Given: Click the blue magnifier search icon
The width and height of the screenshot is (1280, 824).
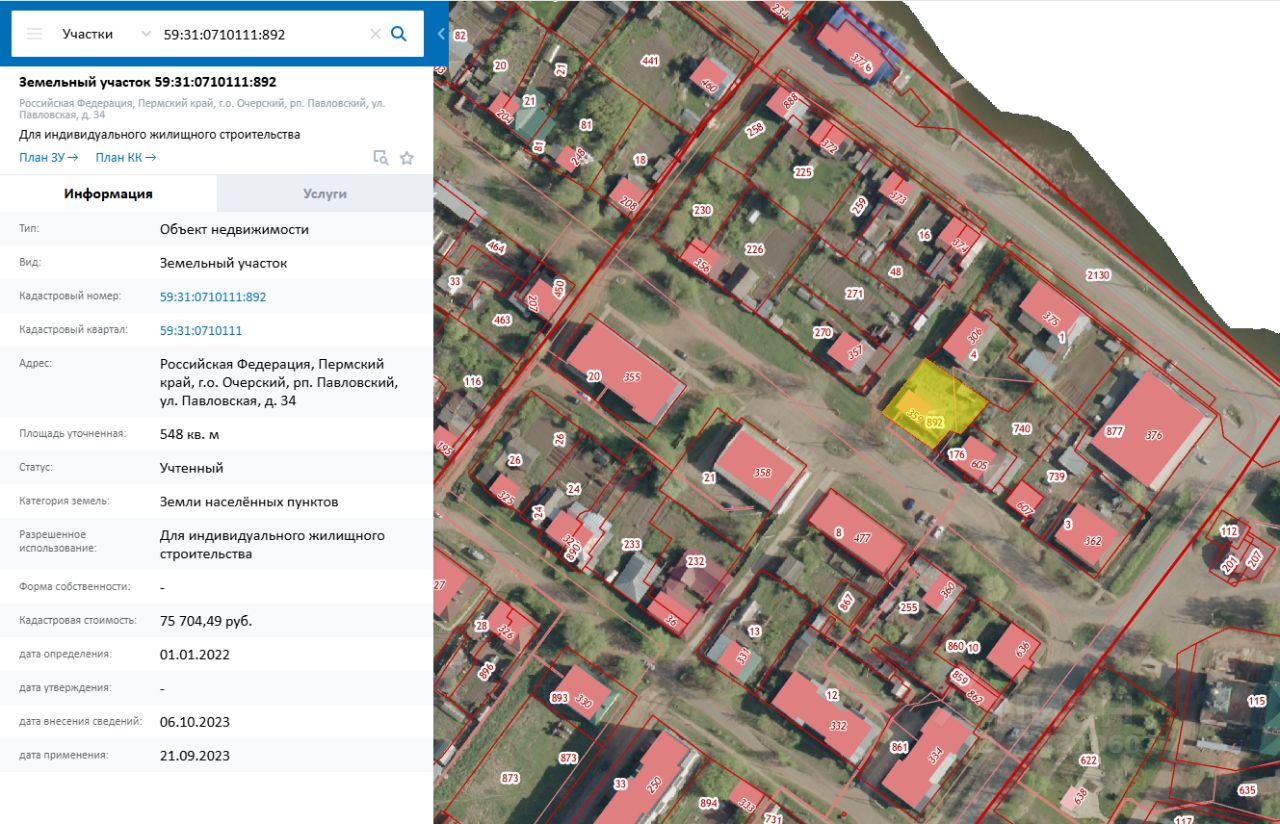Looking at the screenshot, I should coord(399,34).
